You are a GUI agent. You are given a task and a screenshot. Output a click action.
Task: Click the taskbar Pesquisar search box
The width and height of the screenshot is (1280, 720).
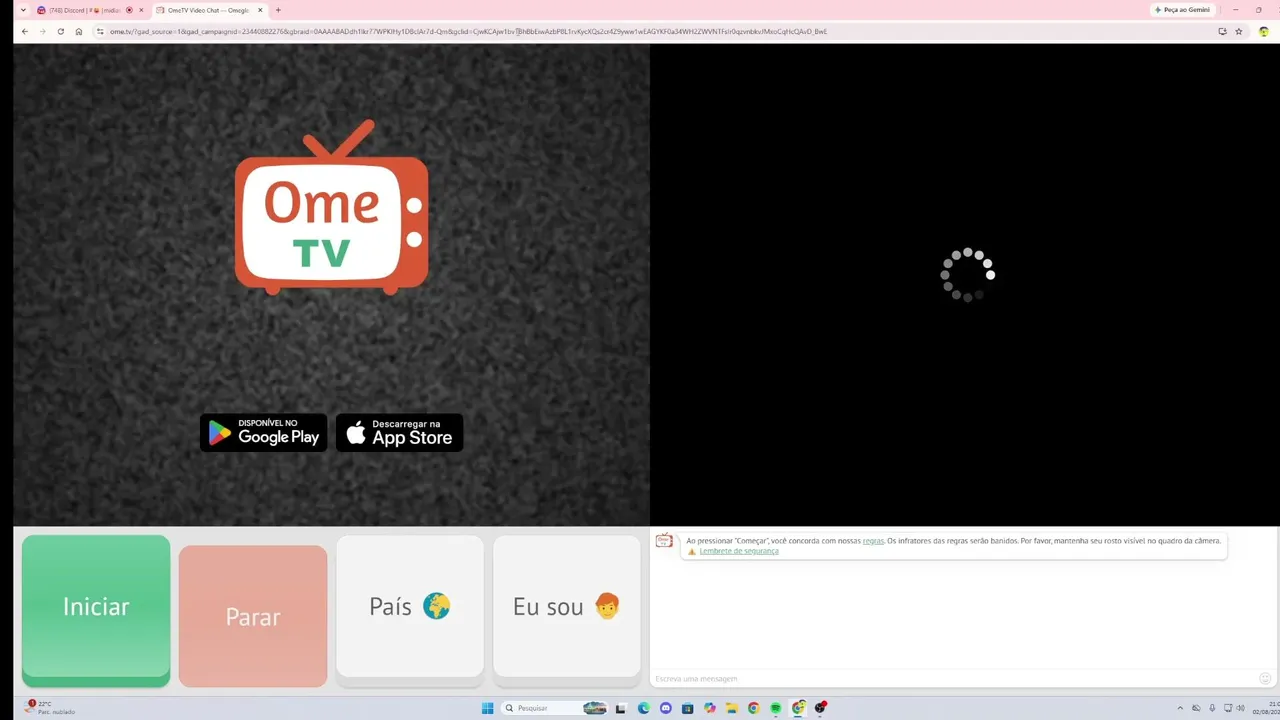[x=555, y=708]
